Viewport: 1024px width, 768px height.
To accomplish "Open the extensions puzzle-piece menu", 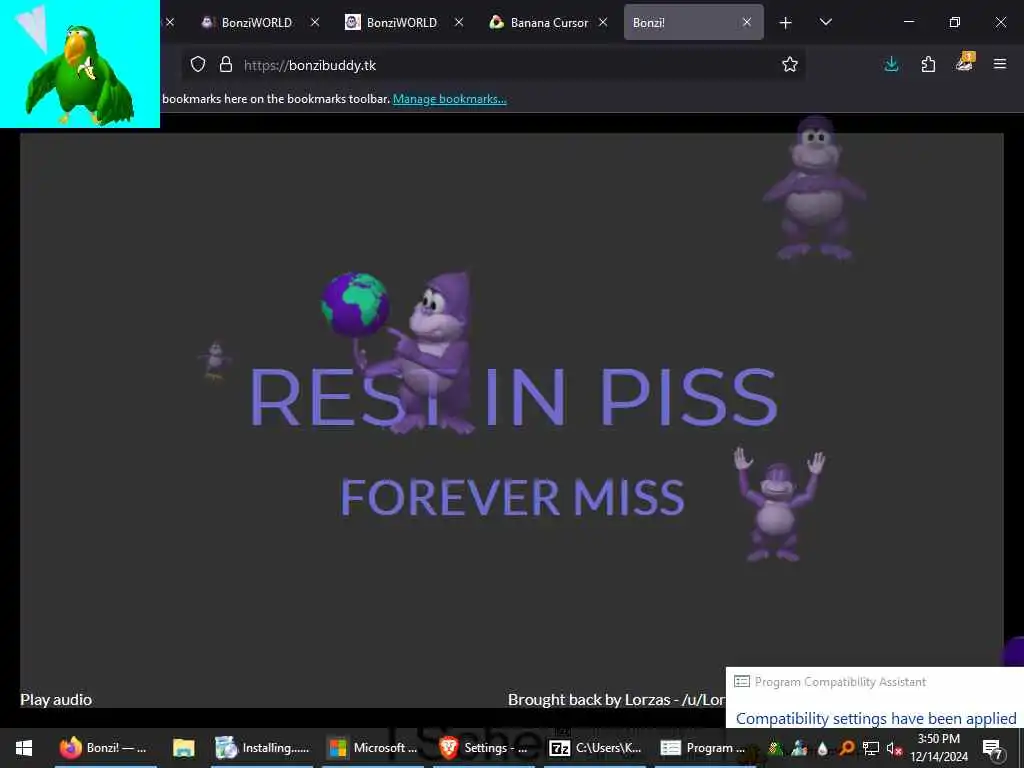I will tap(928, 64).
